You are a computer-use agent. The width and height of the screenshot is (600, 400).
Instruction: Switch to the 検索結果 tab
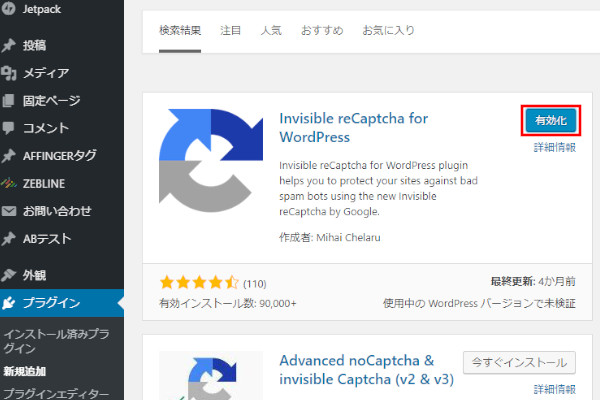point(180,30)
